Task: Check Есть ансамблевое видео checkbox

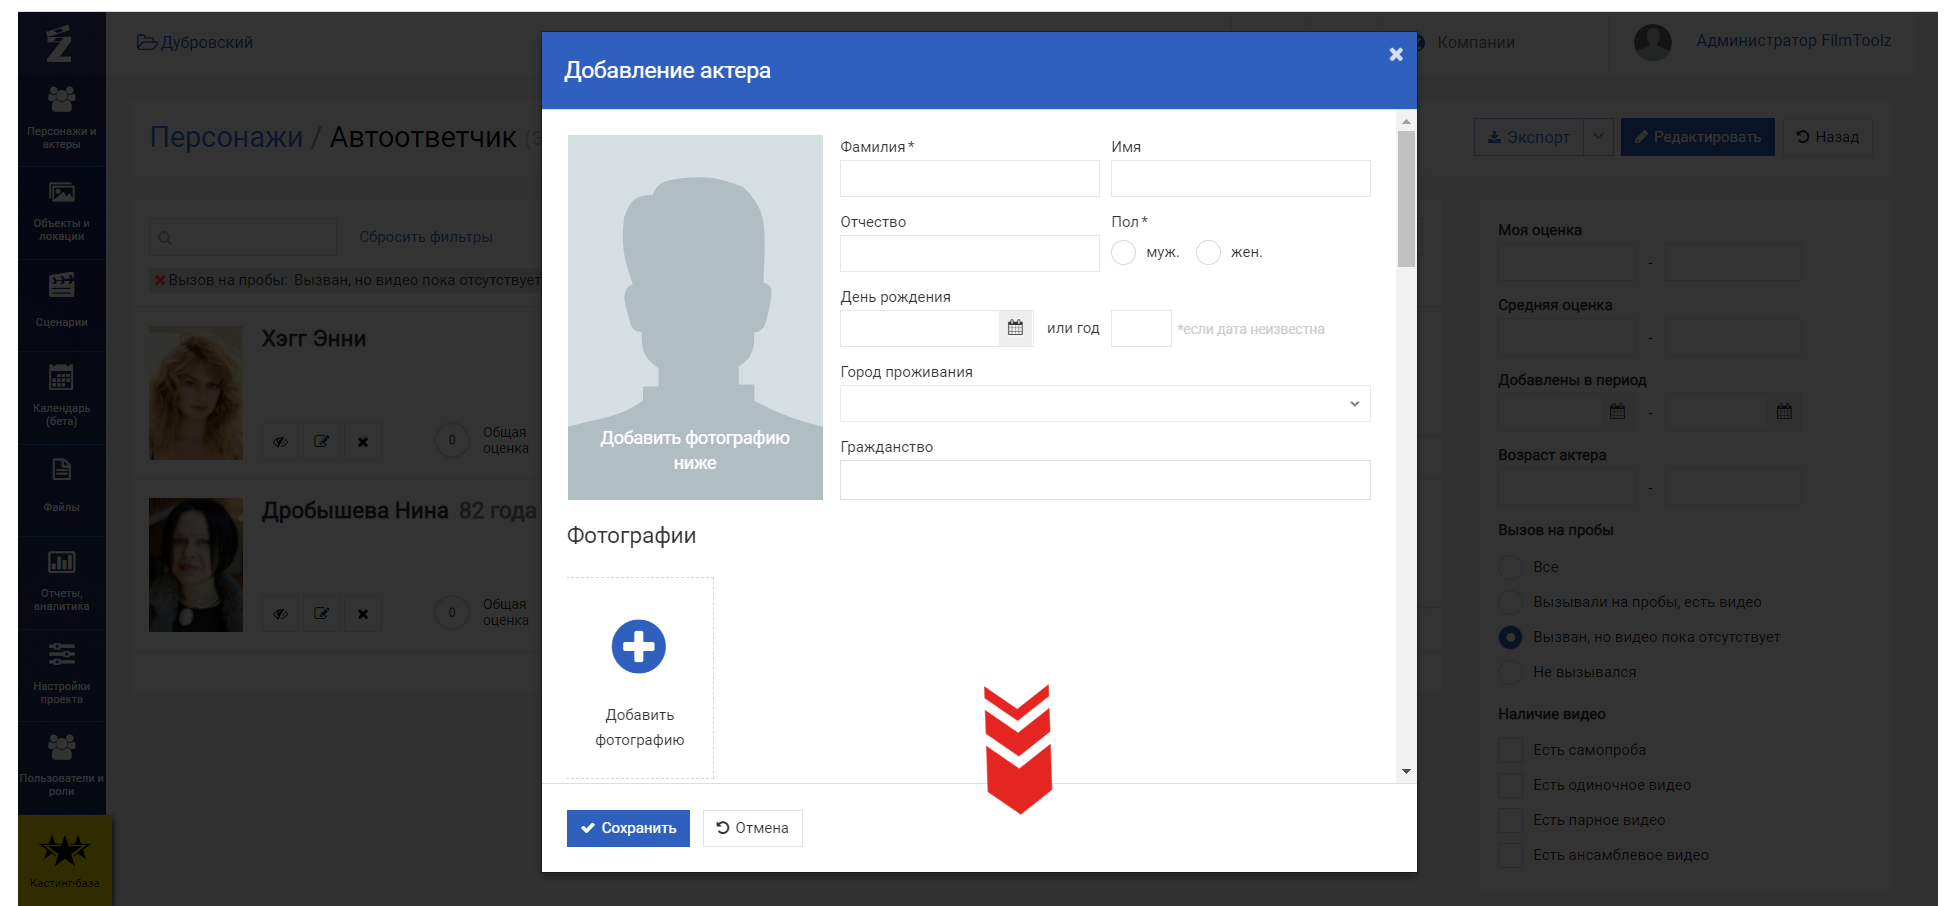Action: point(1510,855)
